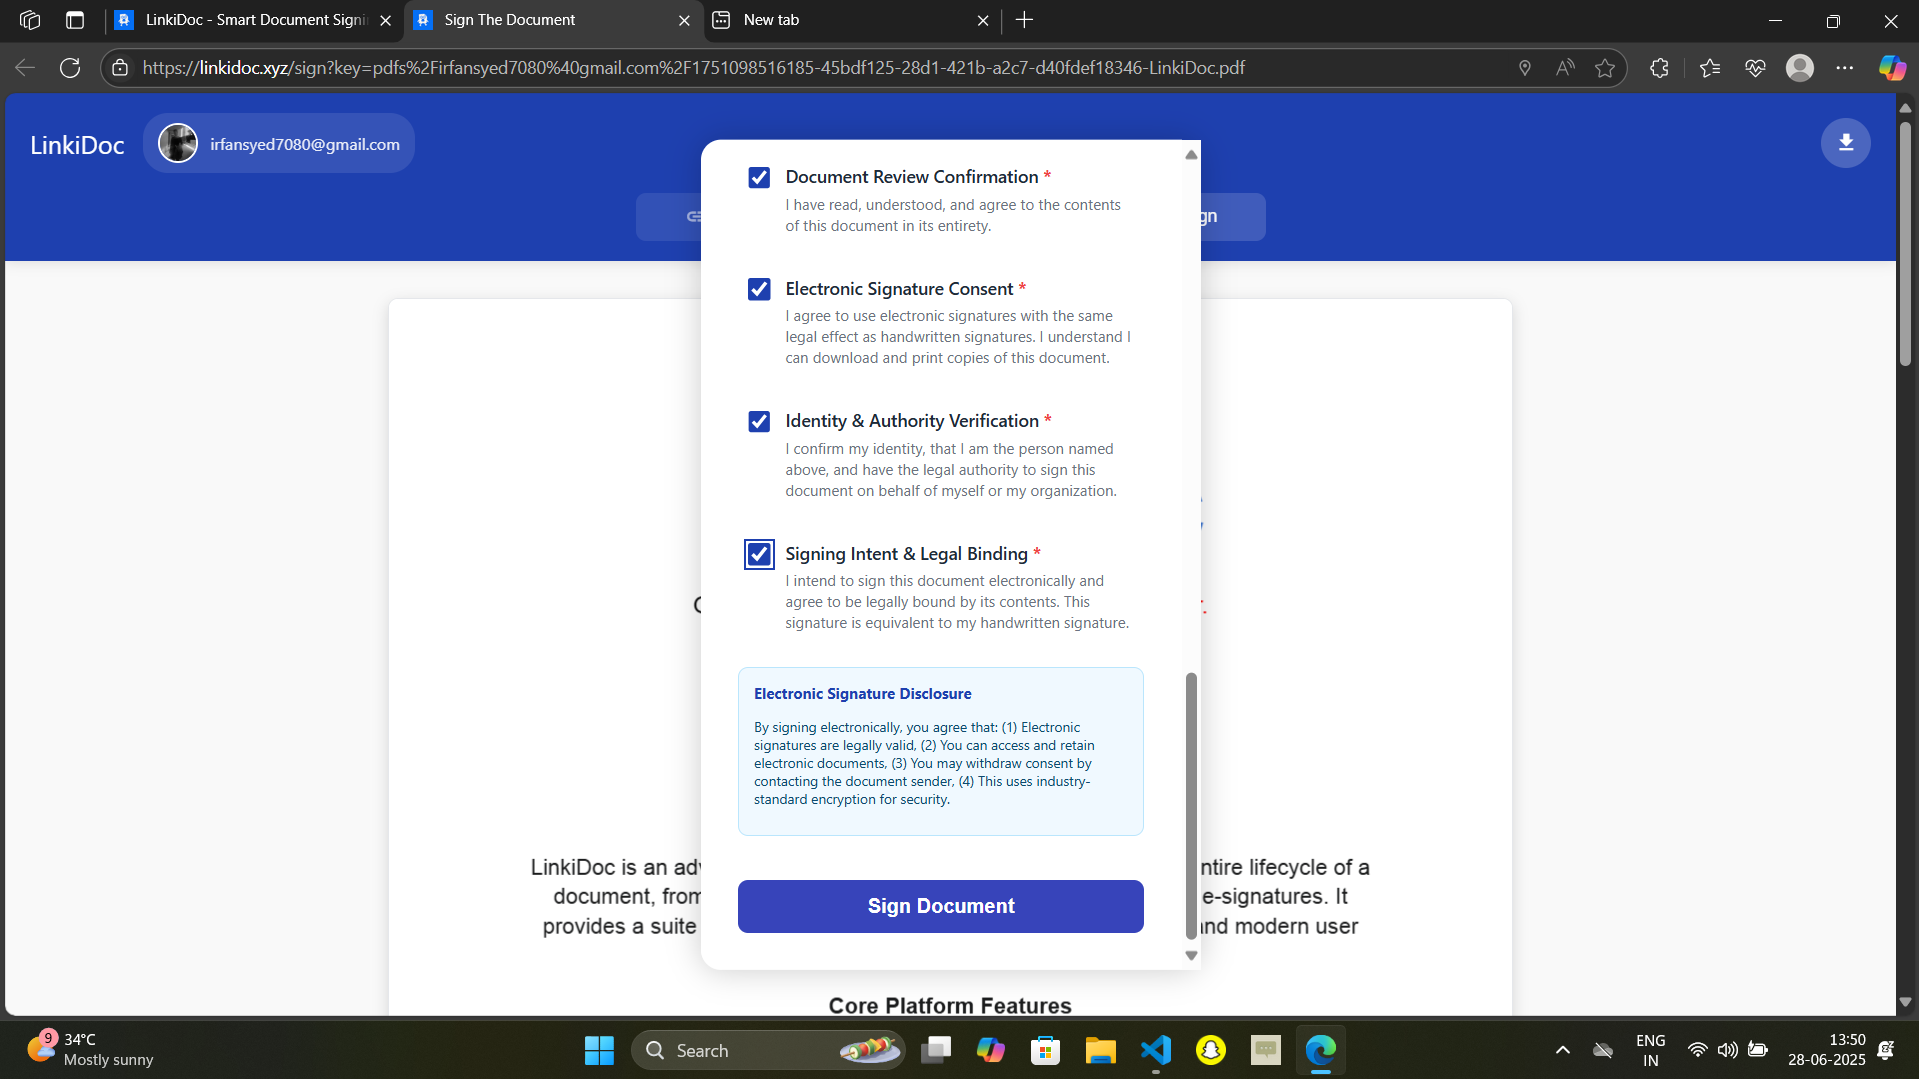
Task: Click the Core Platform Features heading
Action: [x=950, y=1005]
